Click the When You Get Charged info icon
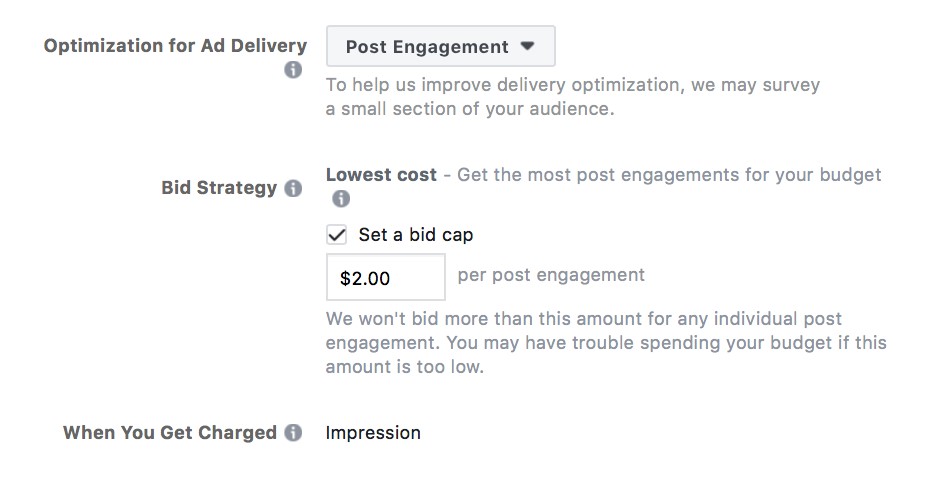 pyautogui.click(x=293, y=433)
